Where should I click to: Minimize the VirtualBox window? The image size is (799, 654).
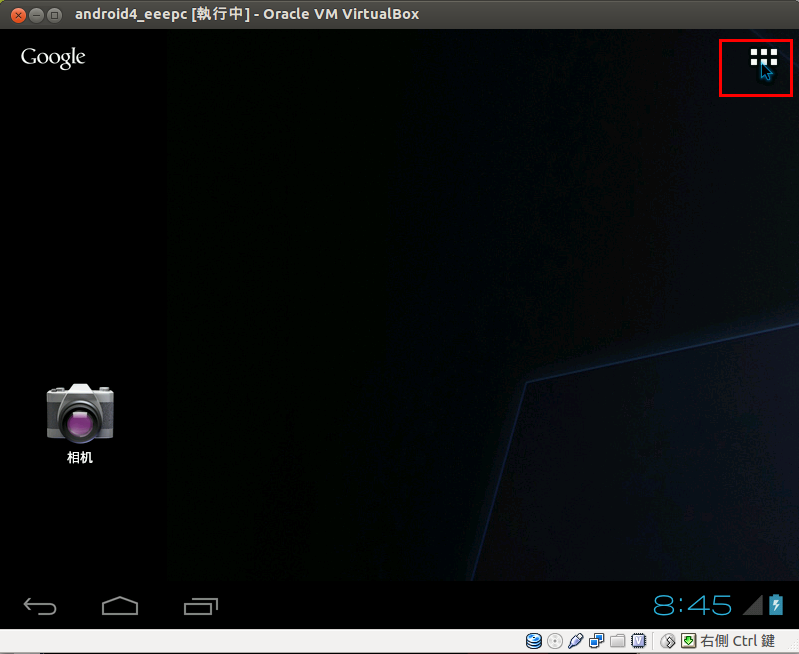(36, 15)
